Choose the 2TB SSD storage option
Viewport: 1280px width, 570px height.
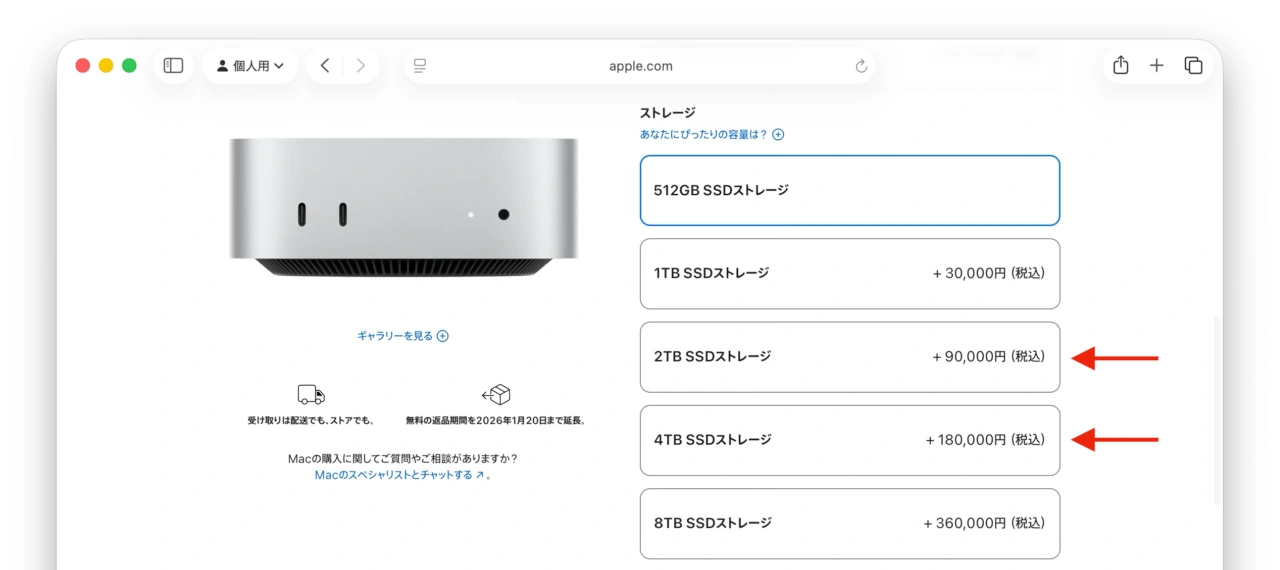849,357
